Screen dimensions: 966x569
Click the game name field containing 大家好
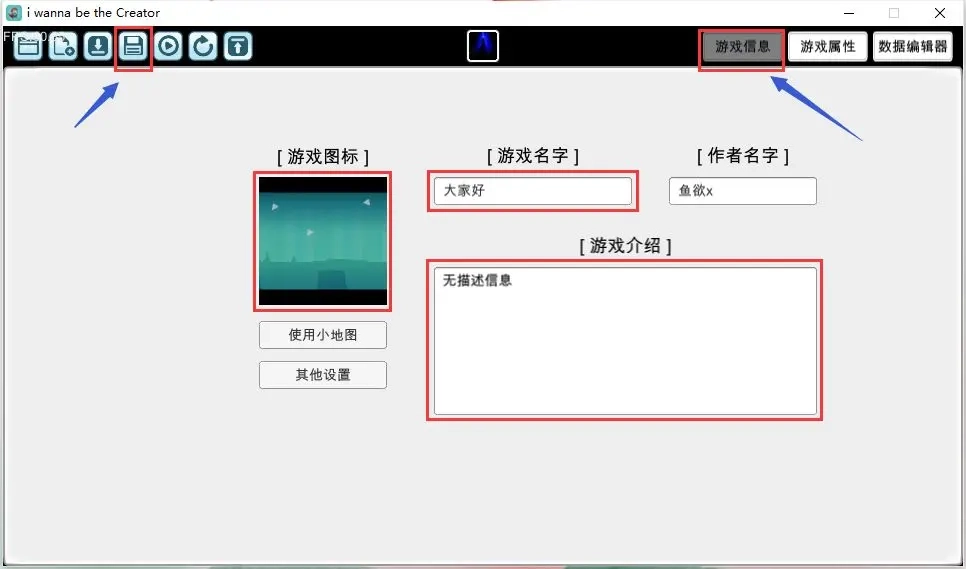point(532,191)
